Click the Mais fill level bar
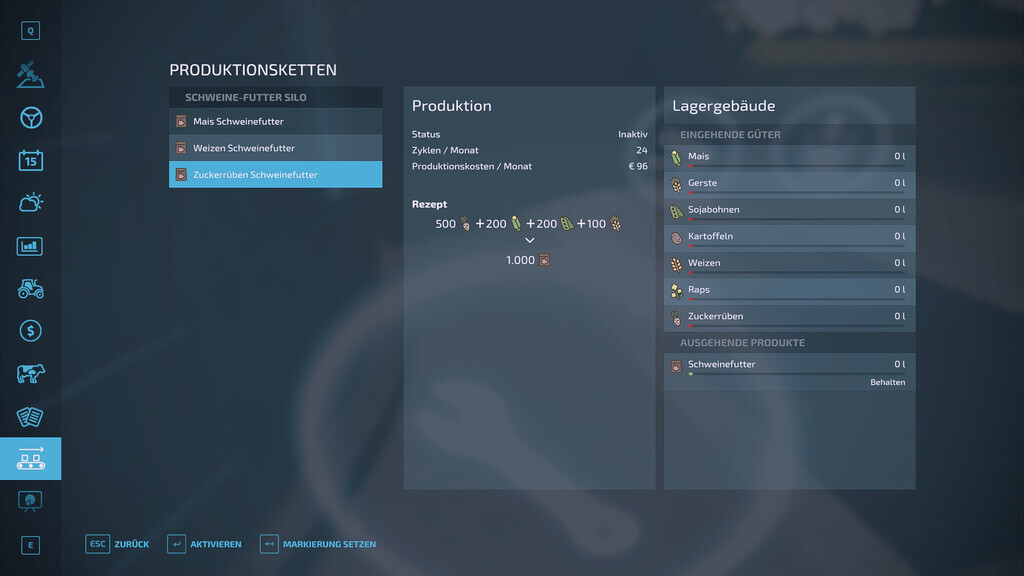1024x576 pixels. click(797, 166)
